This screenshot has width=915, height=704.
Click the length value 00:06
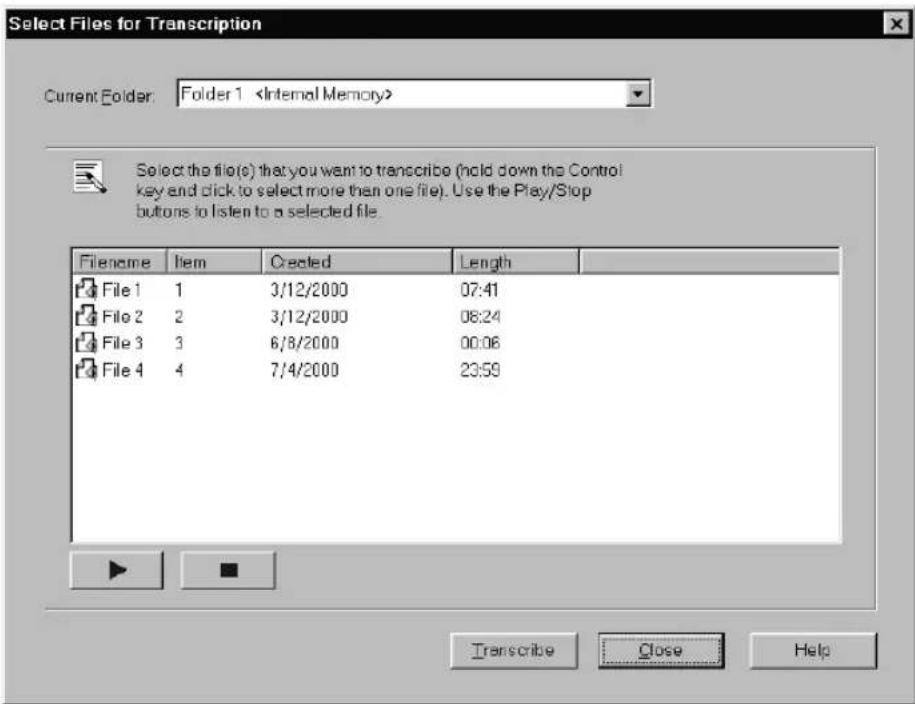point(480,343)
